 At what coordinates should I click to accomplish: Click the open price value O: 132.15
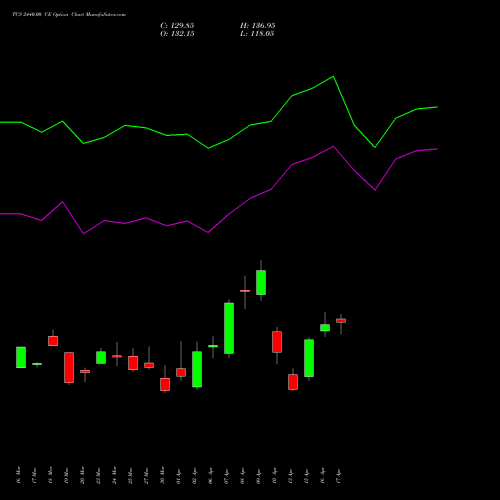[x=177, y=34]
